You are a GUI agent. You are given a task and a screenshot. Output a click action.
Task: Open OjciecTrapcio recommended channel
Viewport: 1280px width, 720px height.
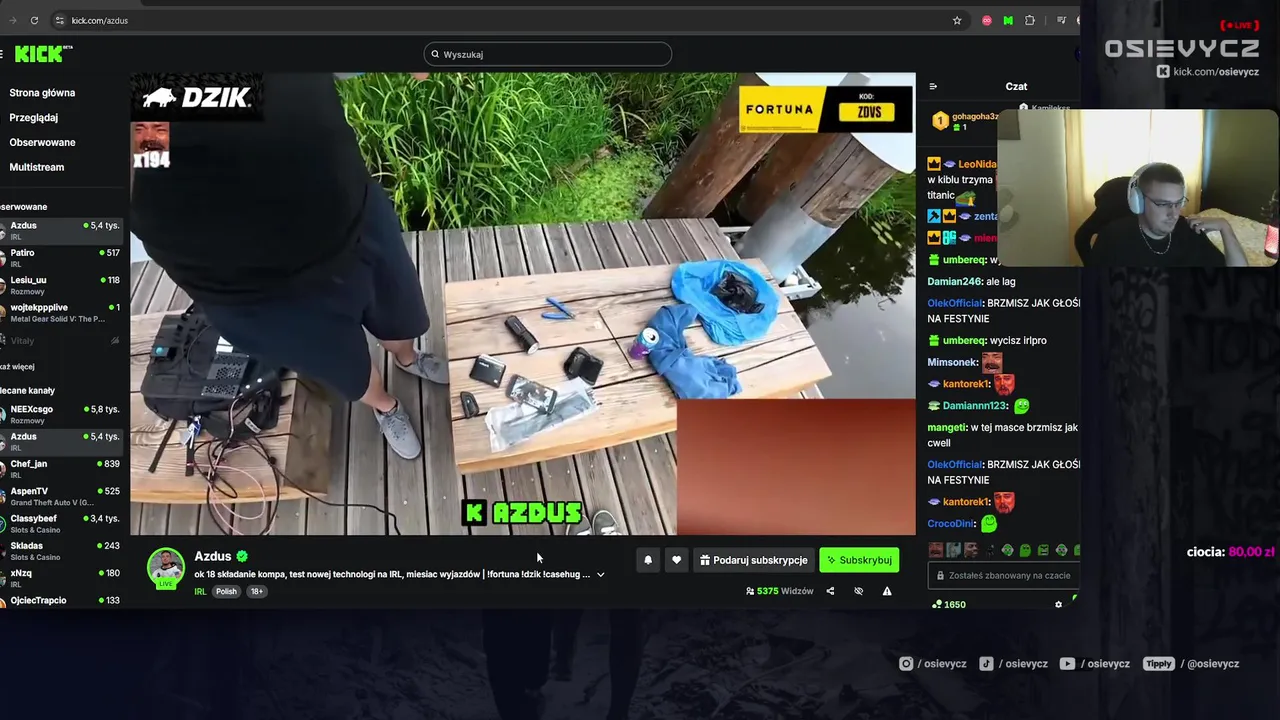pyautogui.click(x=61, y=600)
